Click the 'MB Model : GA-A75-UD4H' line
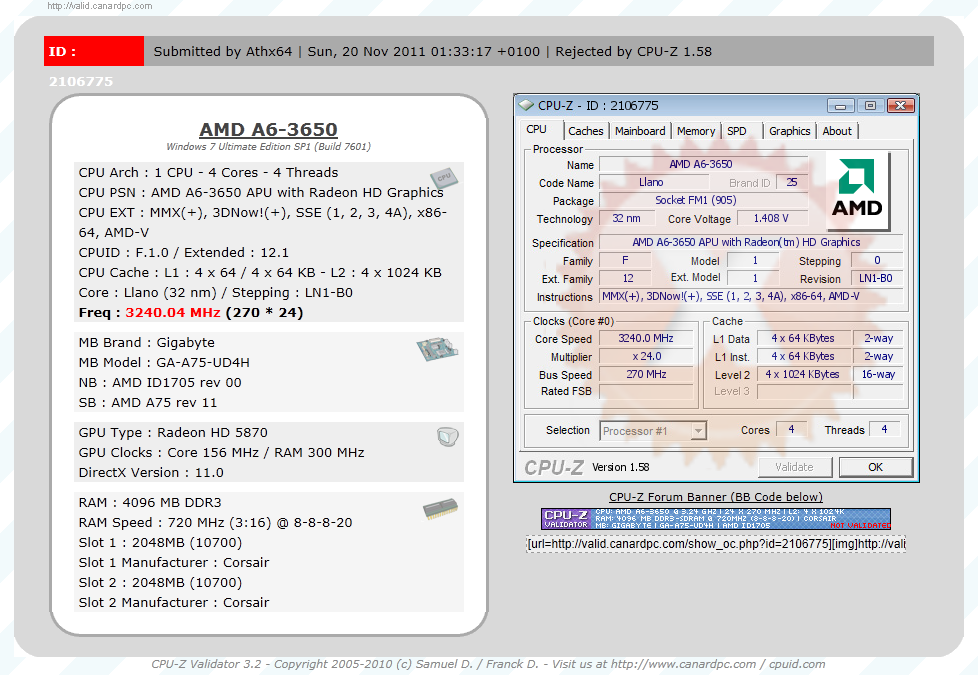978x675 pixels. point(164,362)
